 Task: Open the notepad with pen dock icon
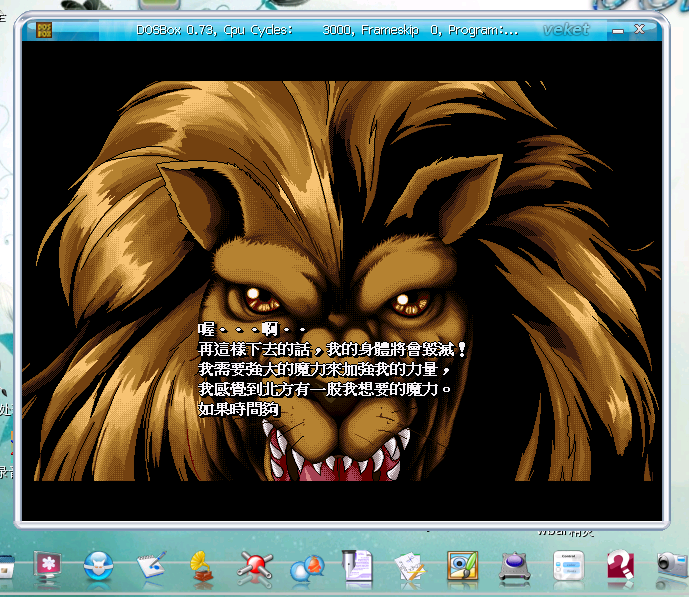point(152,564)
